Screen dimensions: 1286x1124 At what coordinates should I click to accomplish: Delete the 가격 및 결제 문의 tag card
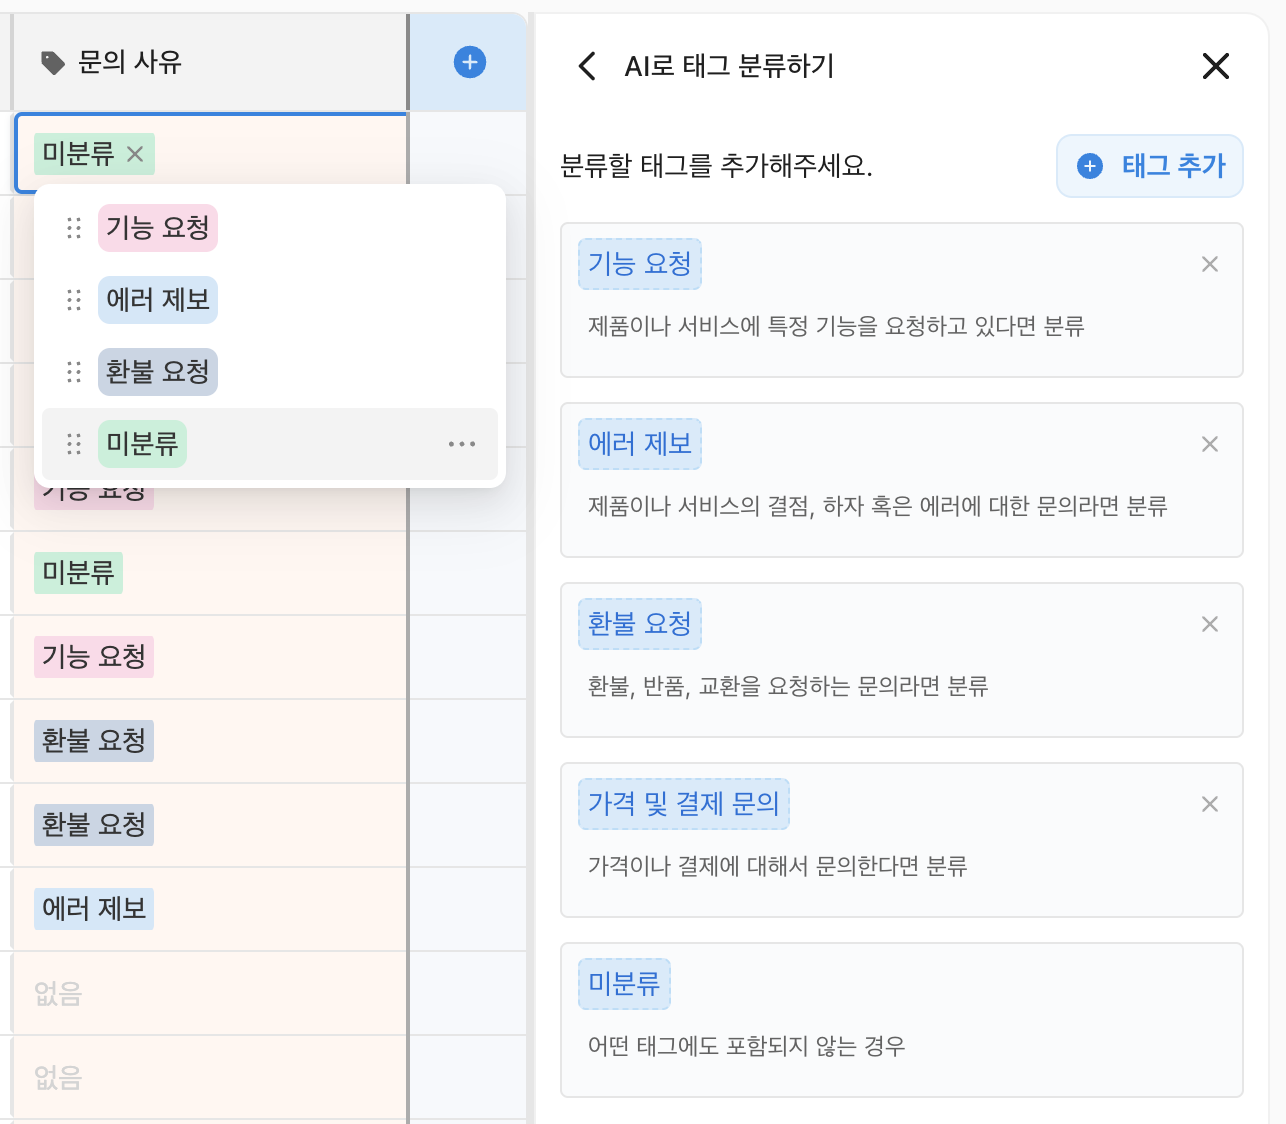coord(1209,804)
